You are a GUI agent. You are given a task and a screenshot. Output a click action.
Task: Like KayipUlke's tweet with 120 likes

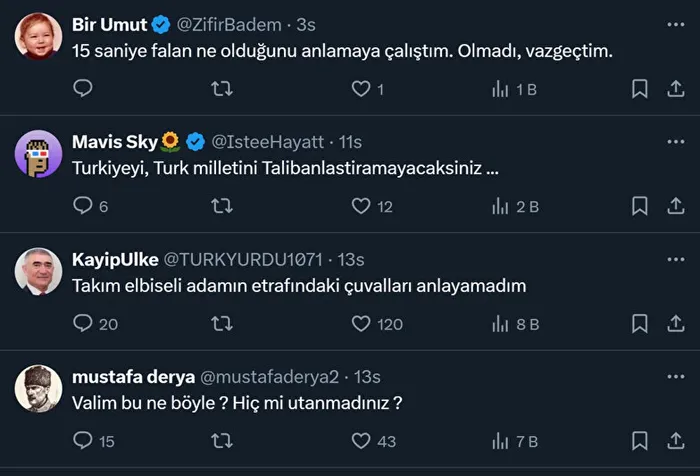point(362,323)
